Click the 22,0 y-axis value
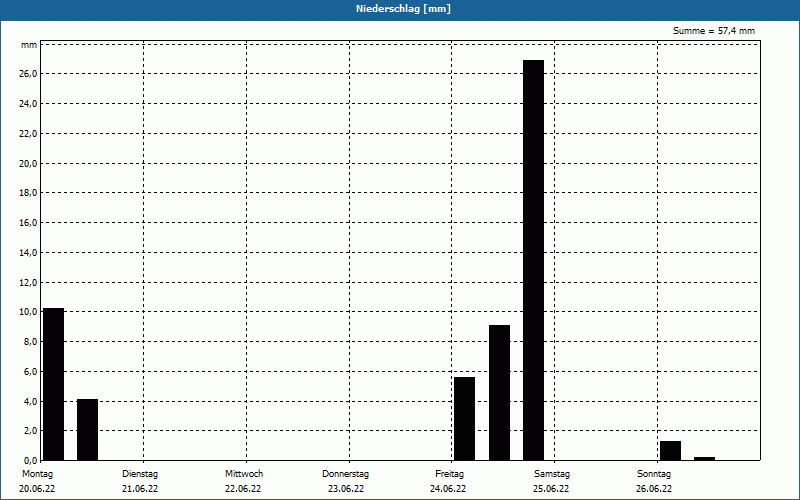This screenshot has width=800, height=500. [x=28, y=134]
